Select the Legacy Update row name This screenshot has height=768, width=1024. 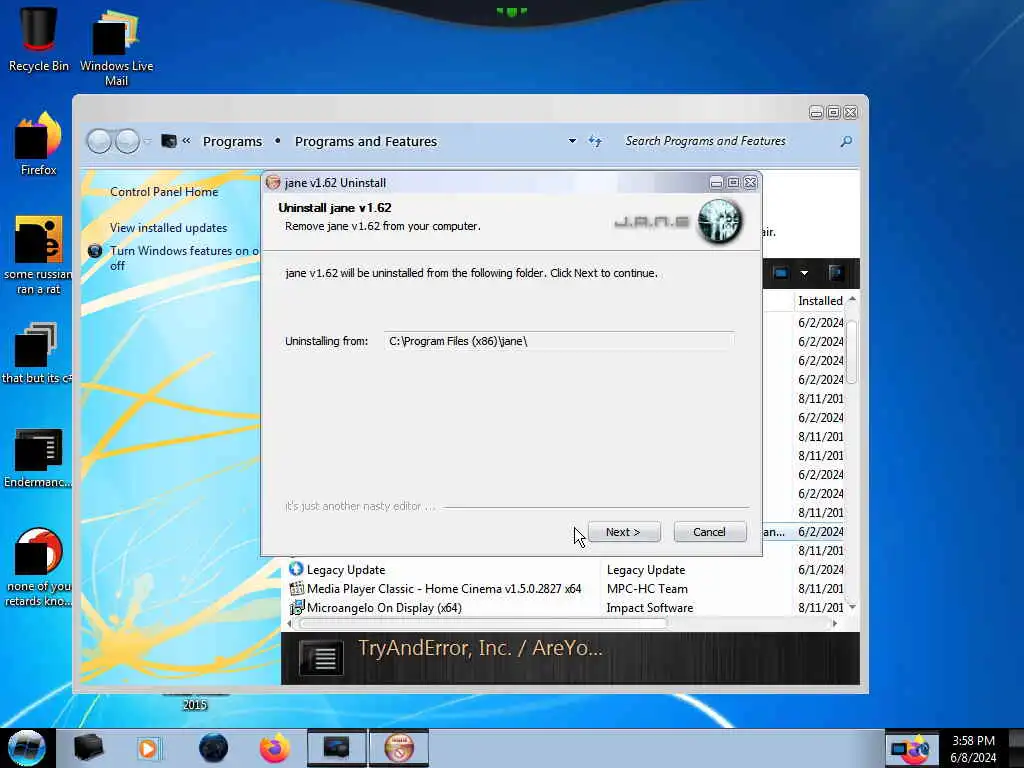coord(346,569)
